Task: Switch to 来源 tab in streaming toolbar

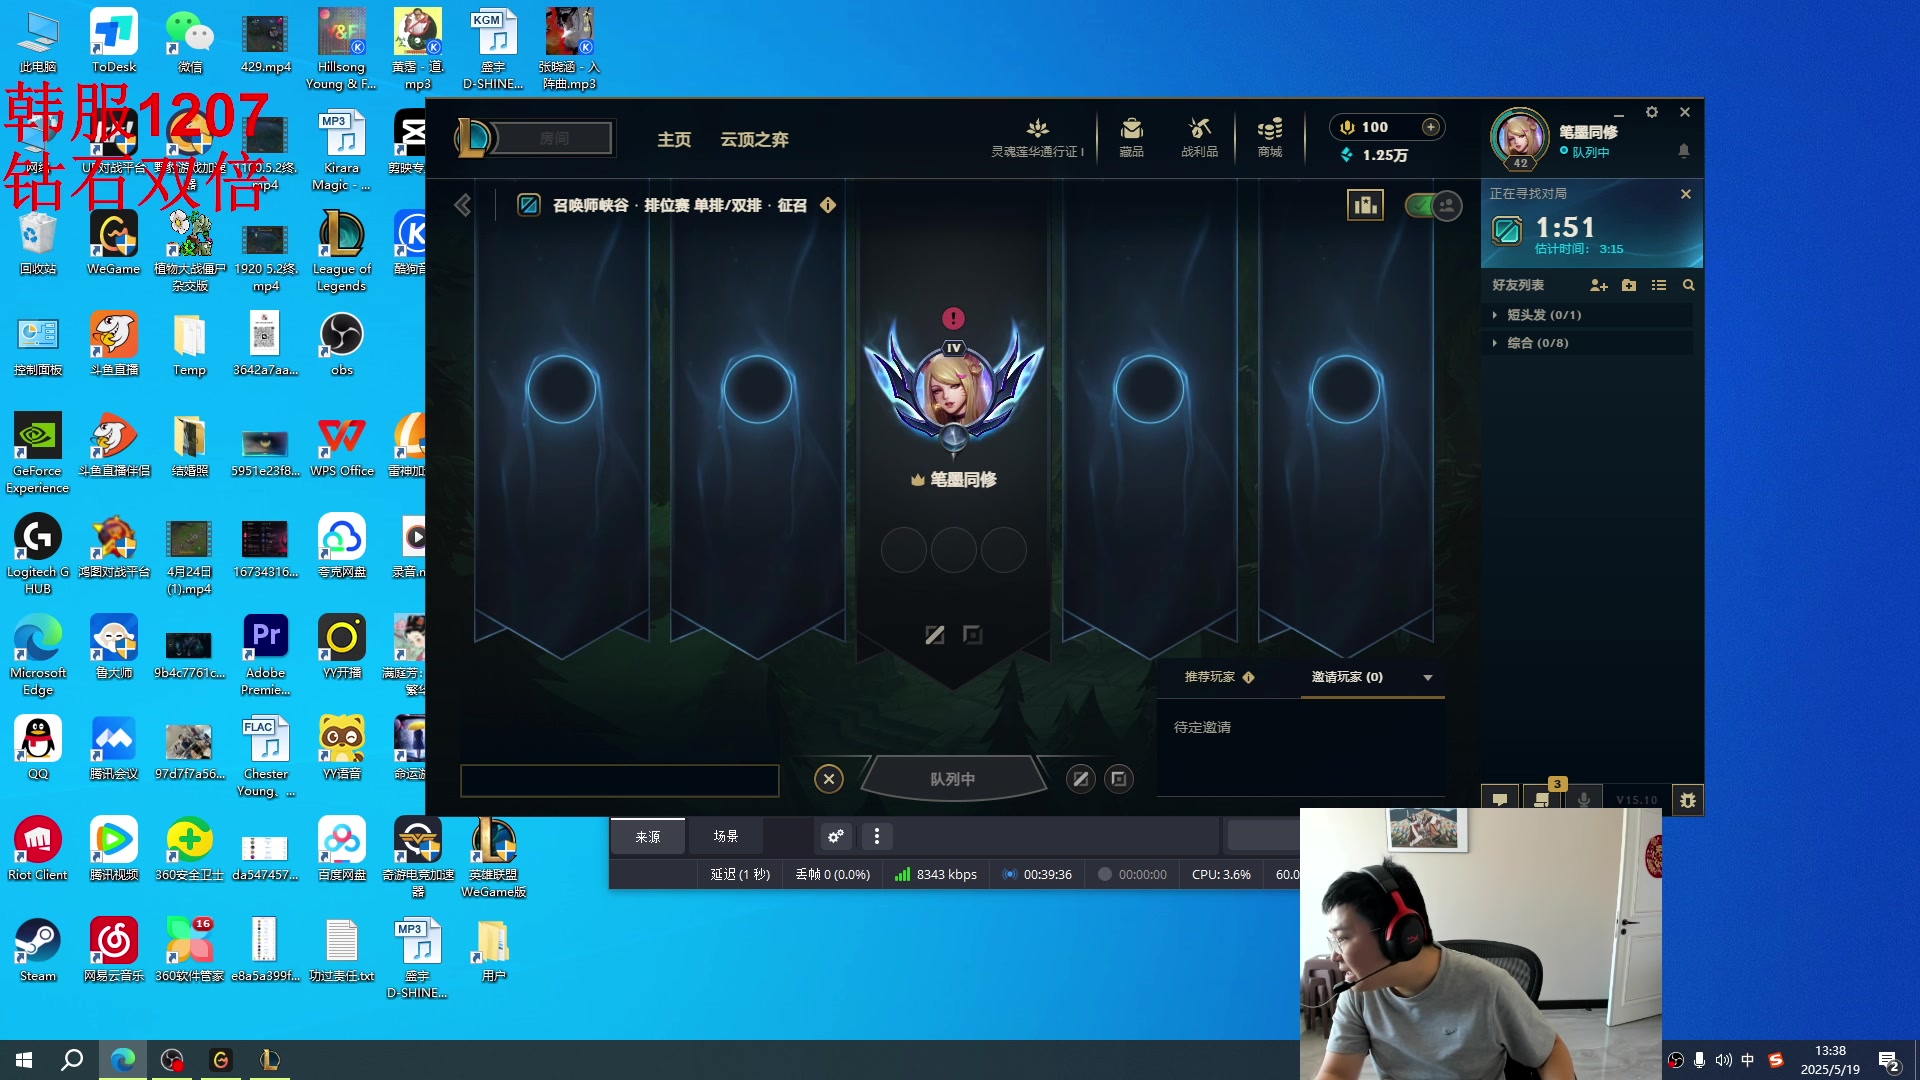Action: coord(648,836)
